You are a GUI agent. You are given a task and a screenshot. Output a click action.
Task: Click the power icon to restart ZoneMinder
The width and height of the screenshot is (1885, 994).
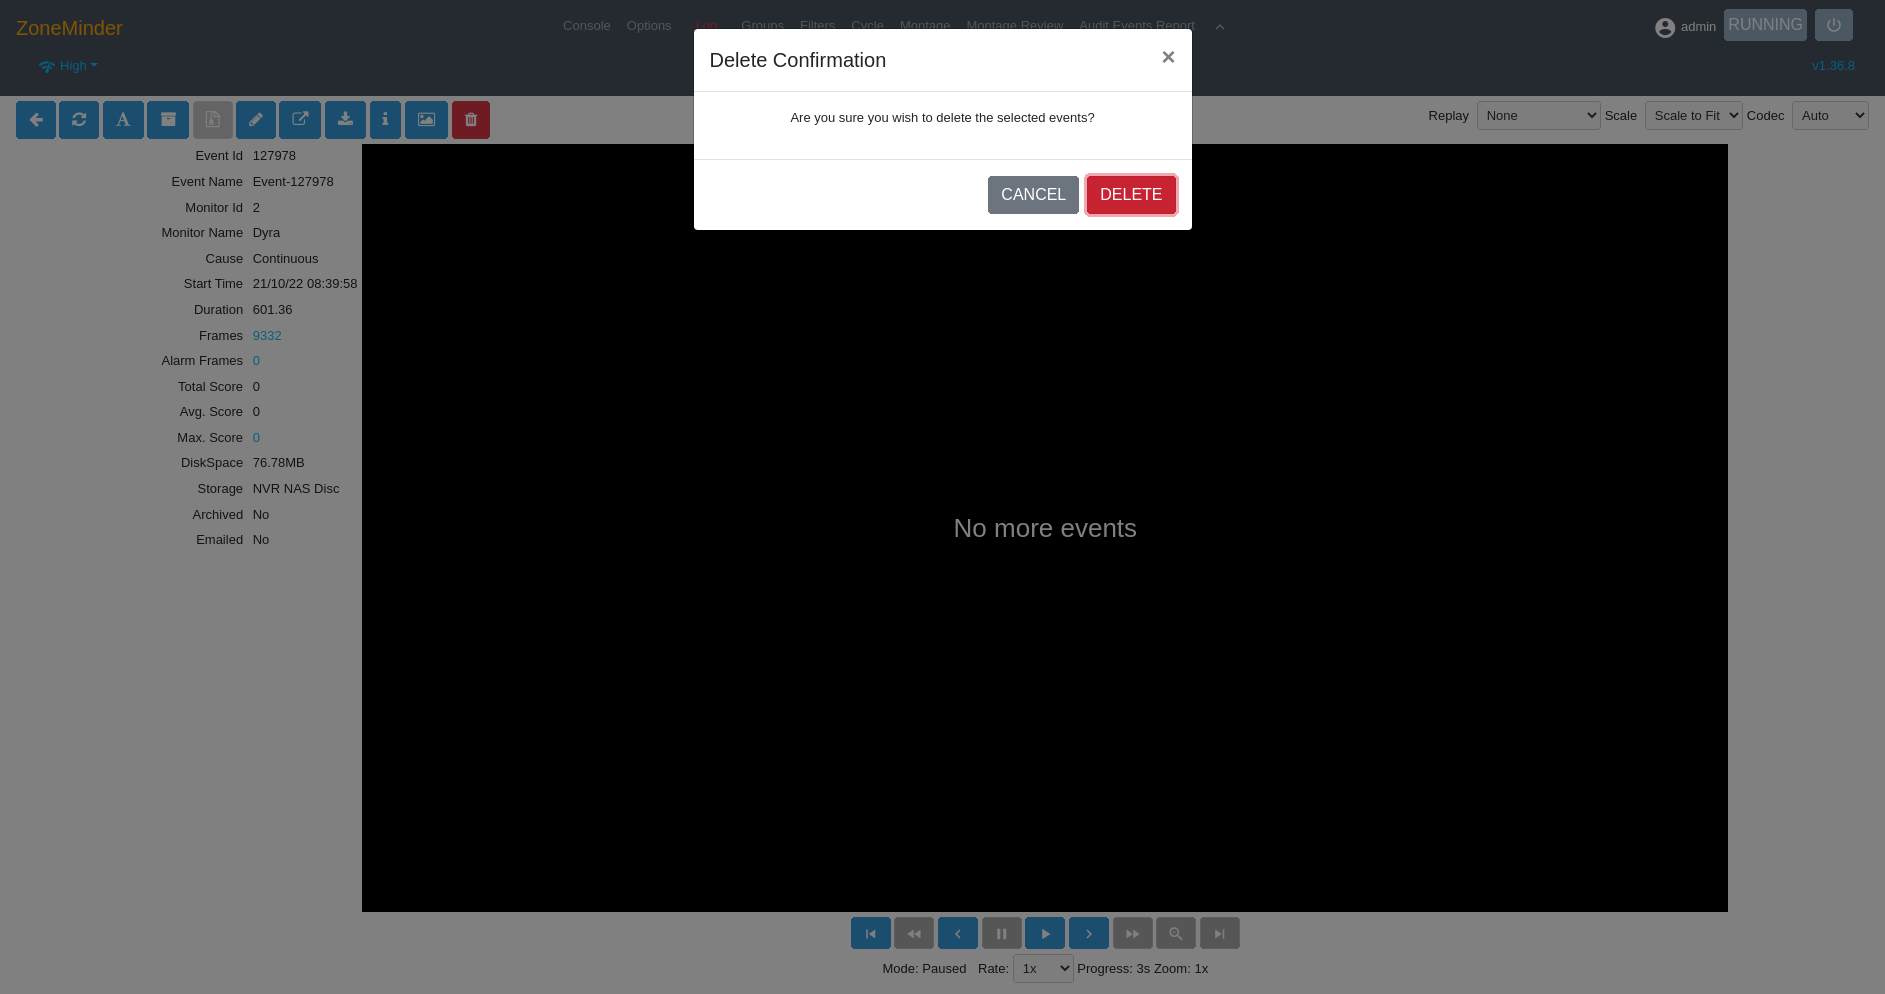1833,24
